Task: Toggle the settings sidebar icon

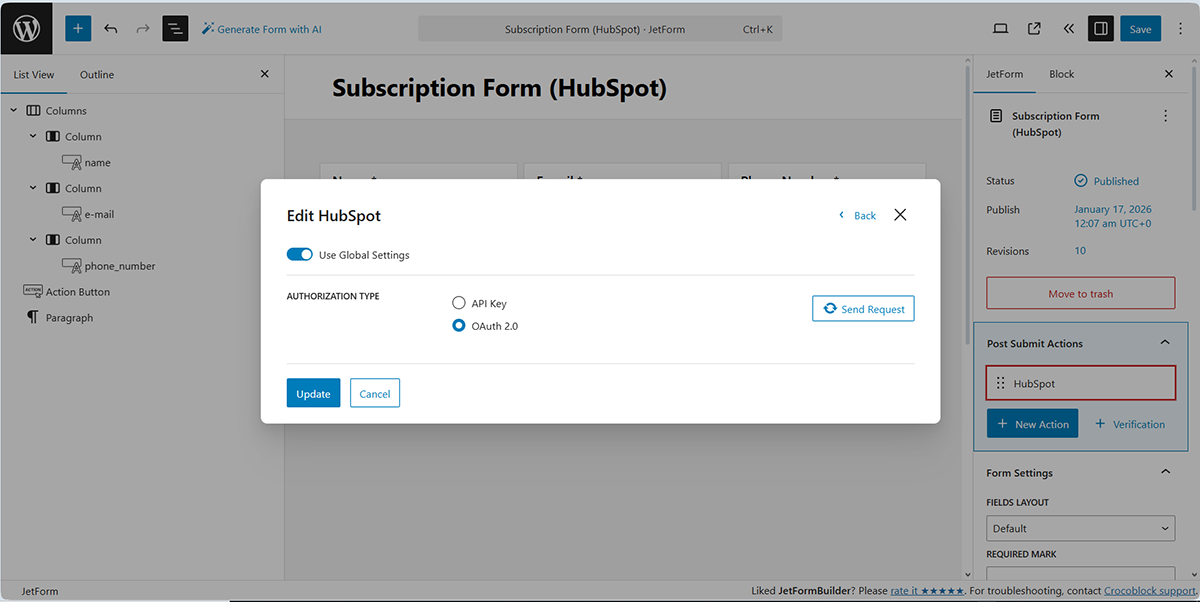Action: [1100, 29]
